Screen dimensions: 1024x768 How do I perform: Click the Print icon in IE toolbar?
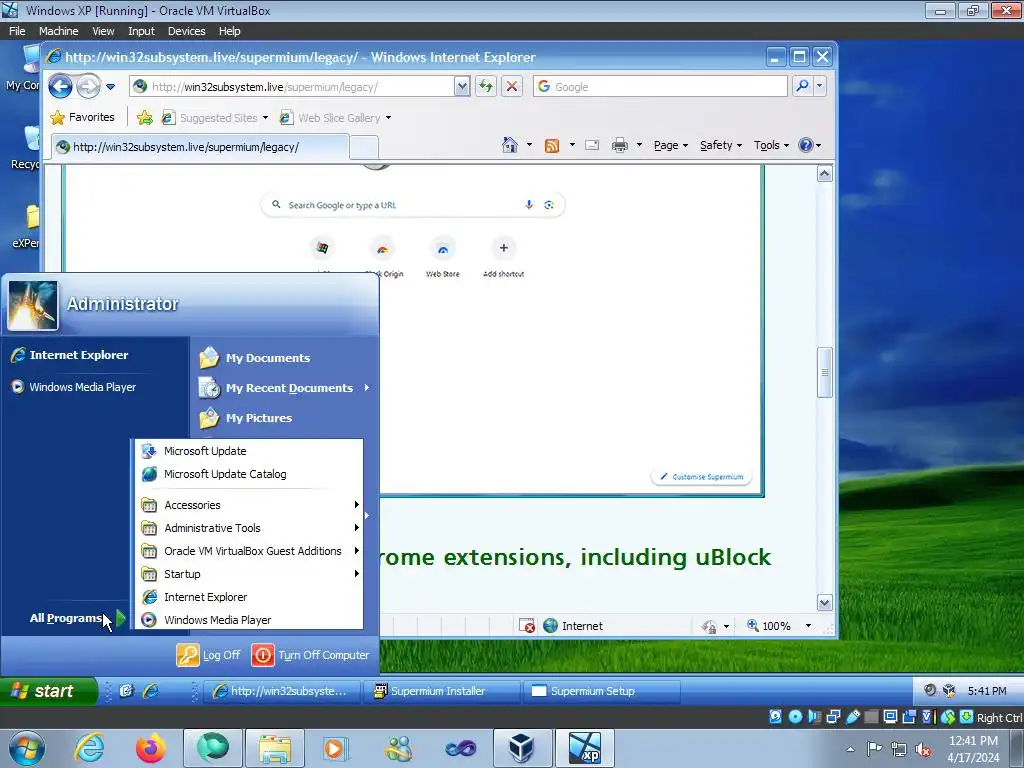[619, 145]
